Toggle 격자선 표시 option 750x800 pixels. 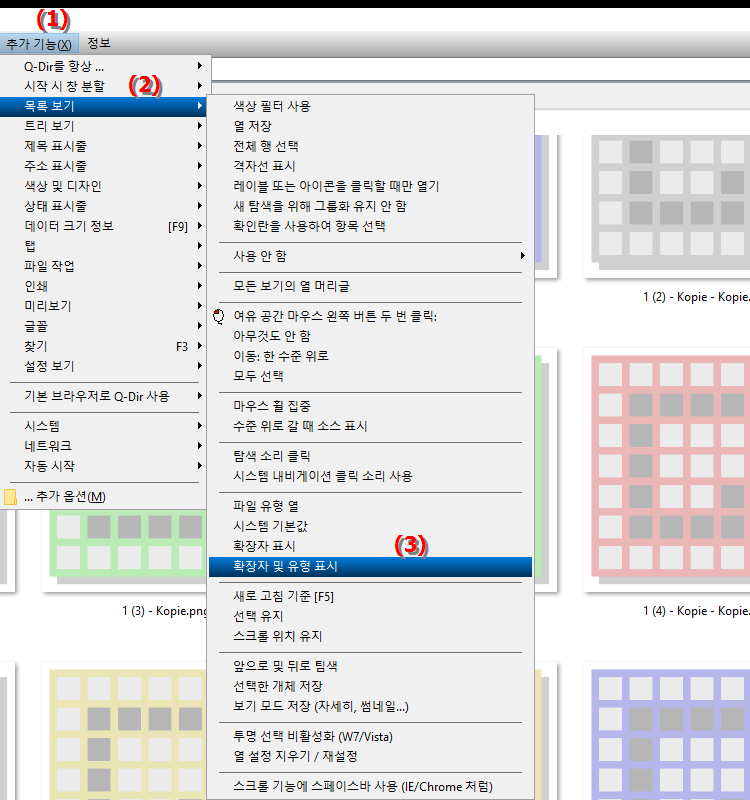370,166
